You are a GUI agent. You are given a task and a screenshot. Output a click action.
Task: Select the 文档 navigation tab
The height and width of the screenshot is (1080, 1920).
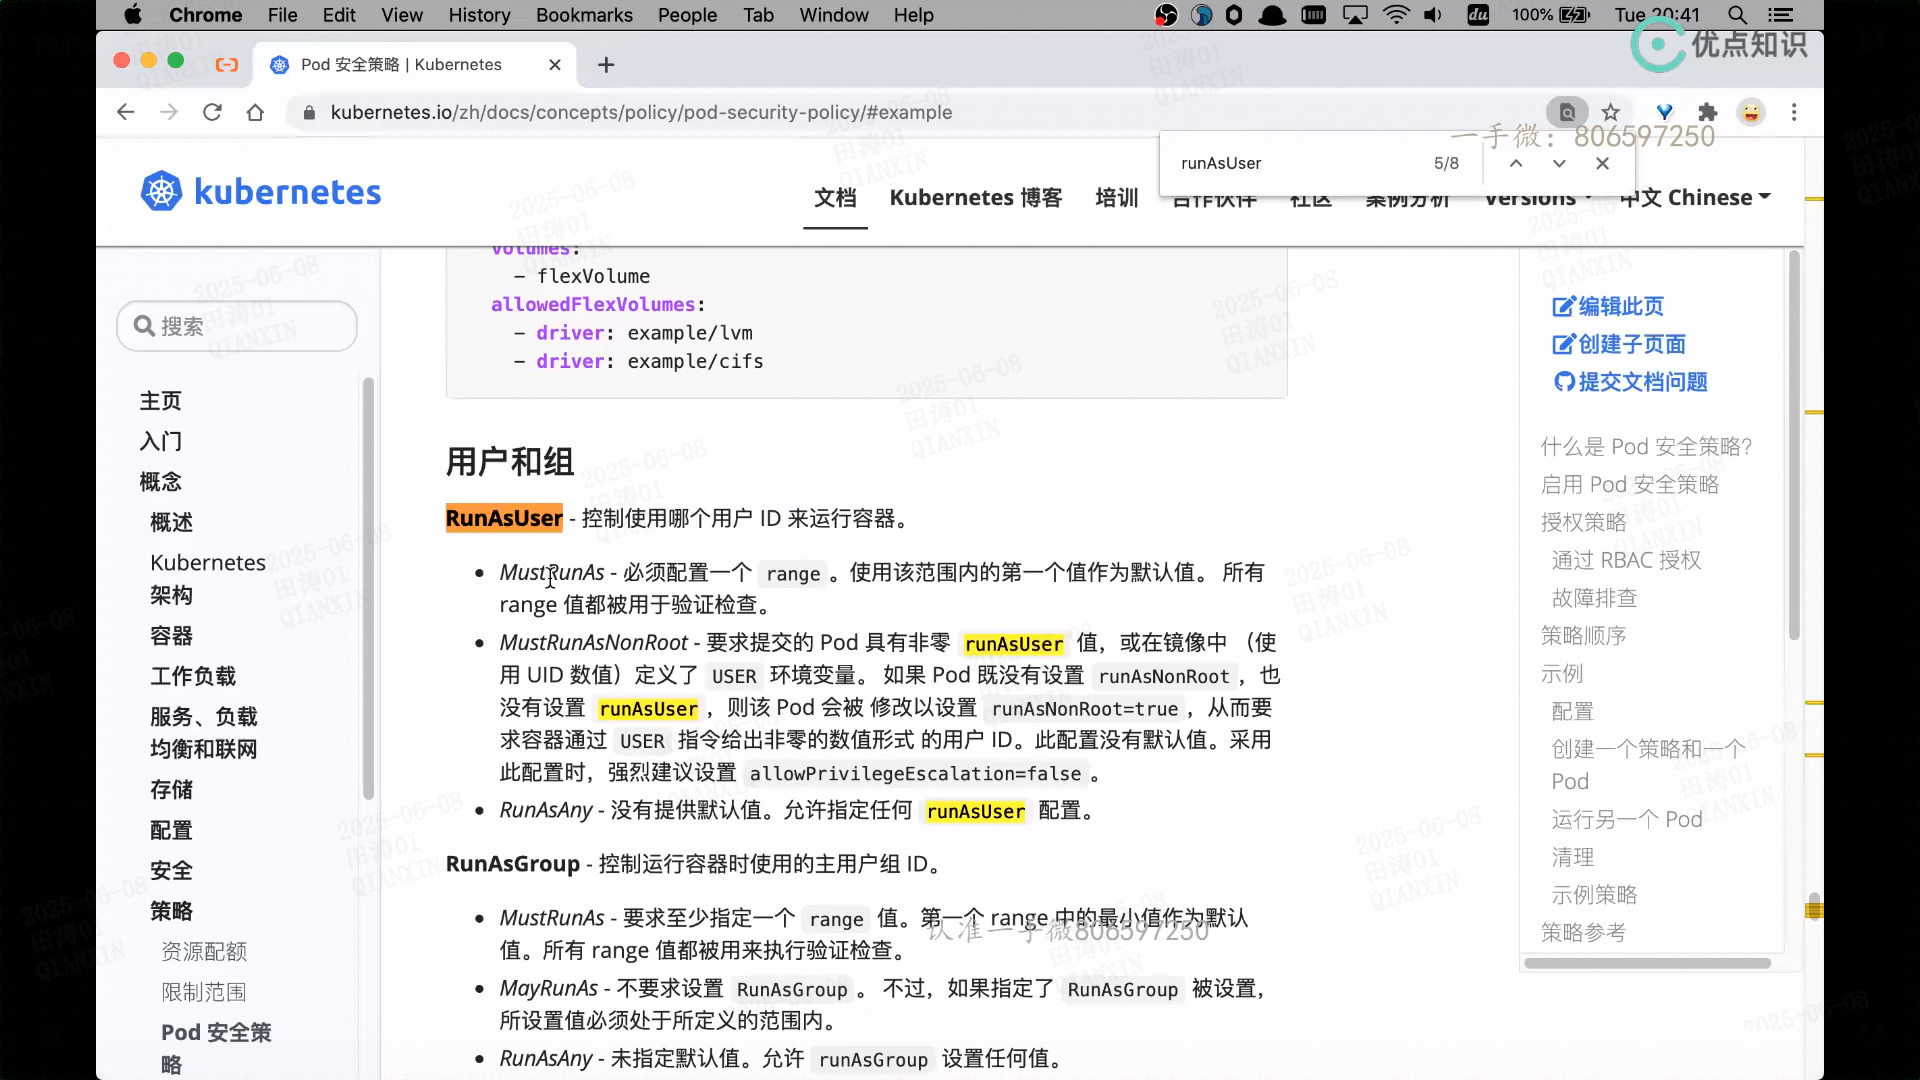point(835,198)
